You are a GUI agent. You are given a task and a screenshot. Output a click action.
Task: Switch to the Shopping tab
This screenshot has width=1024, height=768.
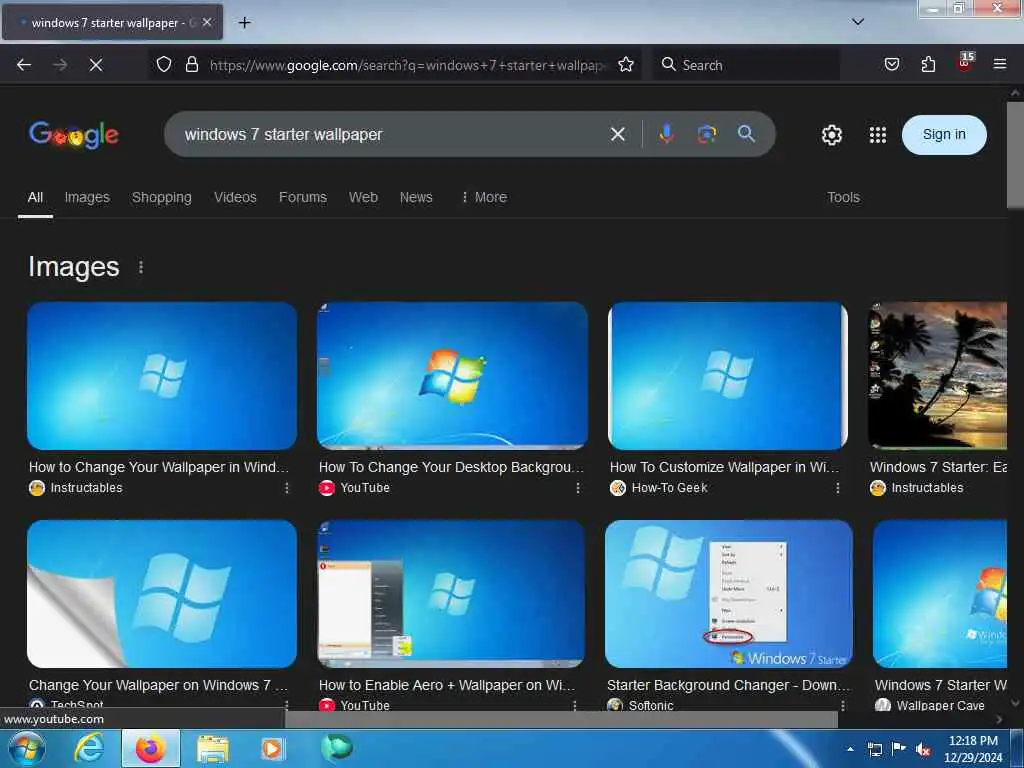point(162,197)
